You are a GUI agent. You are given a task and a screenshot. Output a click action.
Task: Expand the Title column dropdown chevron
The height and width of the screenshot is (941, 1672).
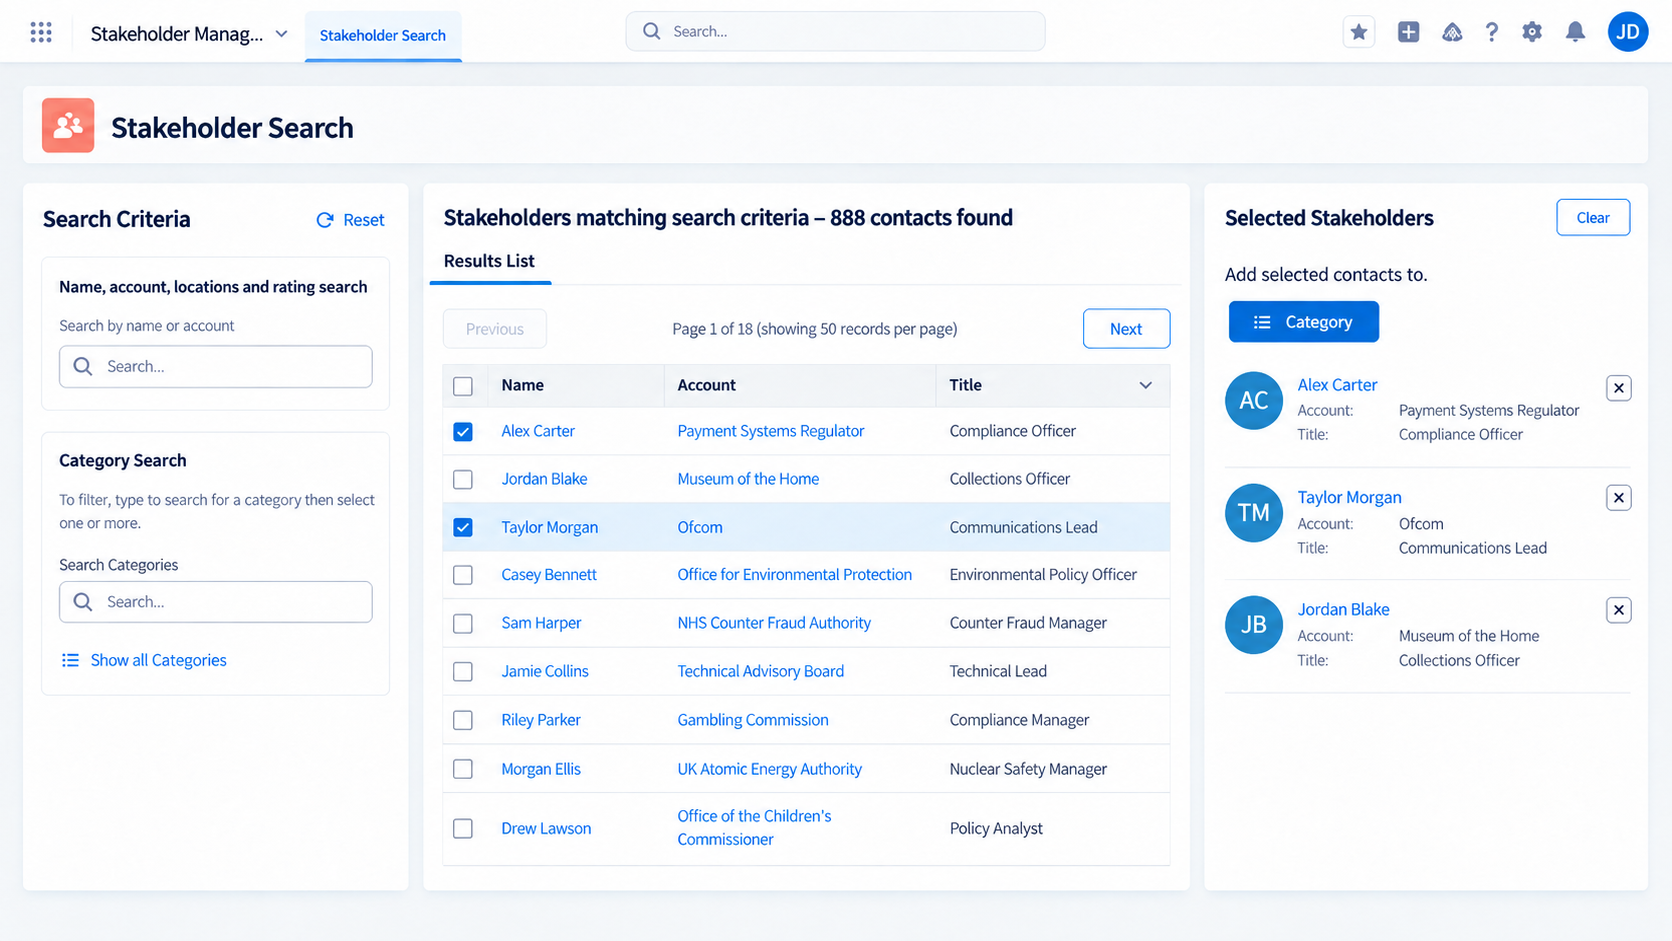click(x=1146, y=385)
